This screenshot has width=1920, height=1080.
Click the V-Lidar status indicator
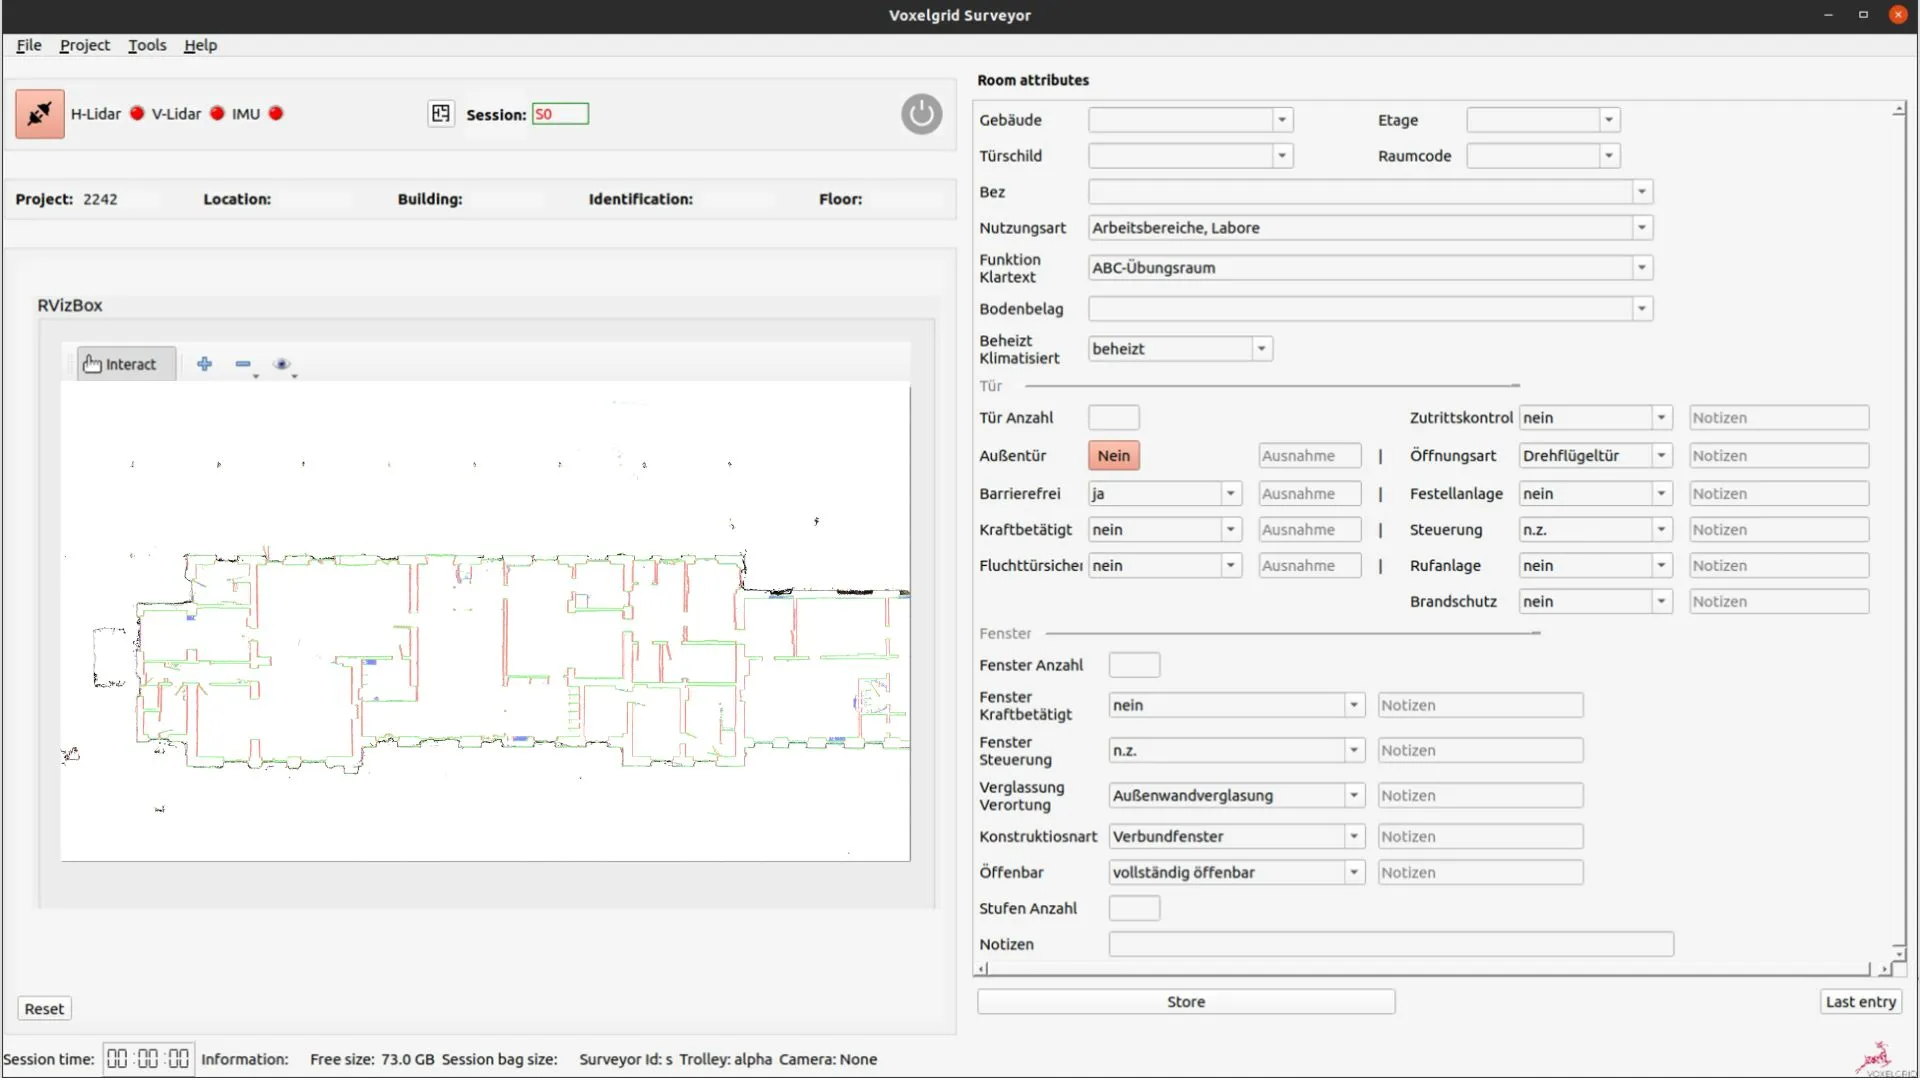(218, 113)
